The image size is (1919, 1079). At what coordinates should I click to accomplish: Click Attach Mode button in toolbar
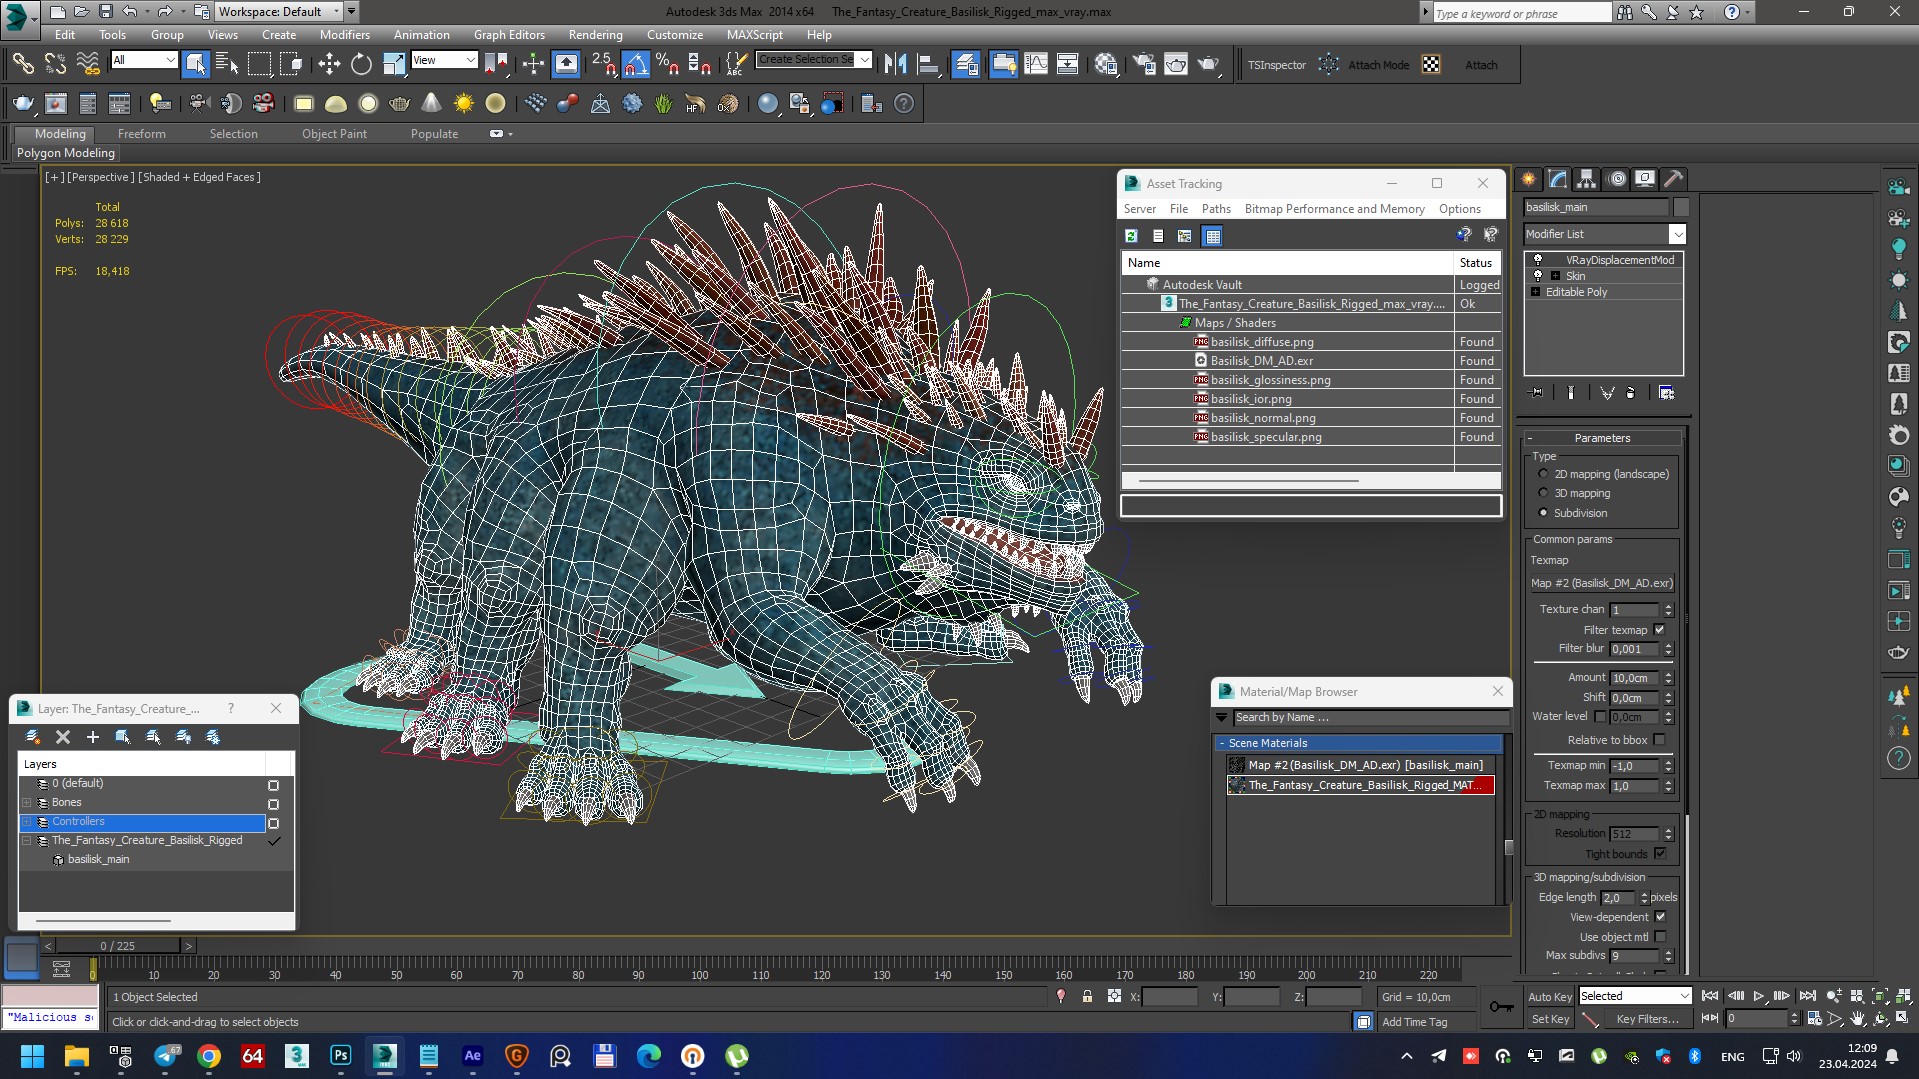pyautogui.click(x=1378, y=65)
